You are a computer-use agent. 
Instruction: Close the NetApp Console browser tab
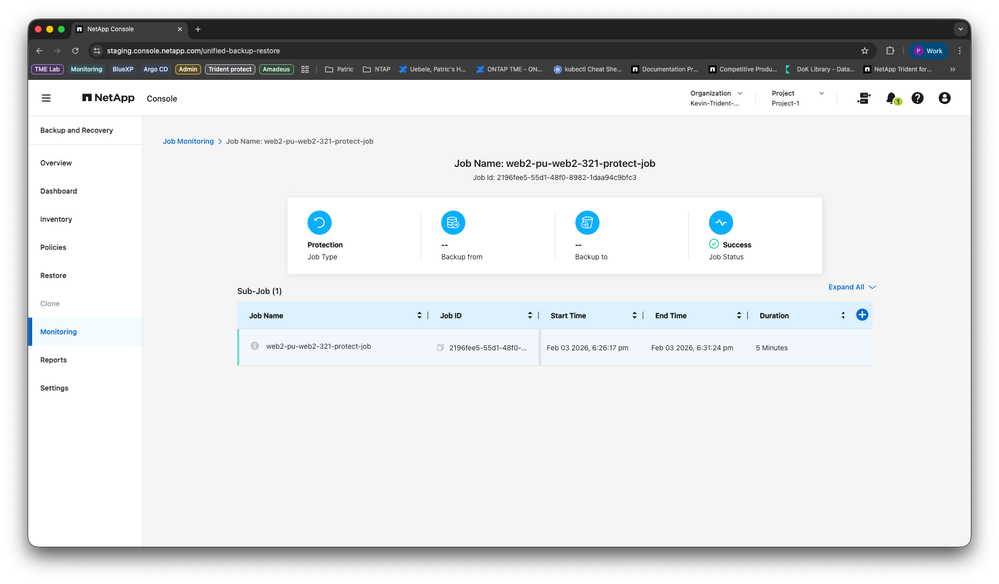(180, 29)
